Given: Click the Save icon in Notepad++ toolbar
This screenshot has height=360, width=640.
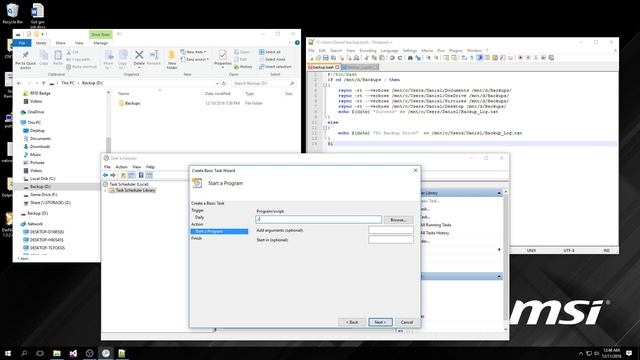Looking at the screenshot, I should click(326, 58).
